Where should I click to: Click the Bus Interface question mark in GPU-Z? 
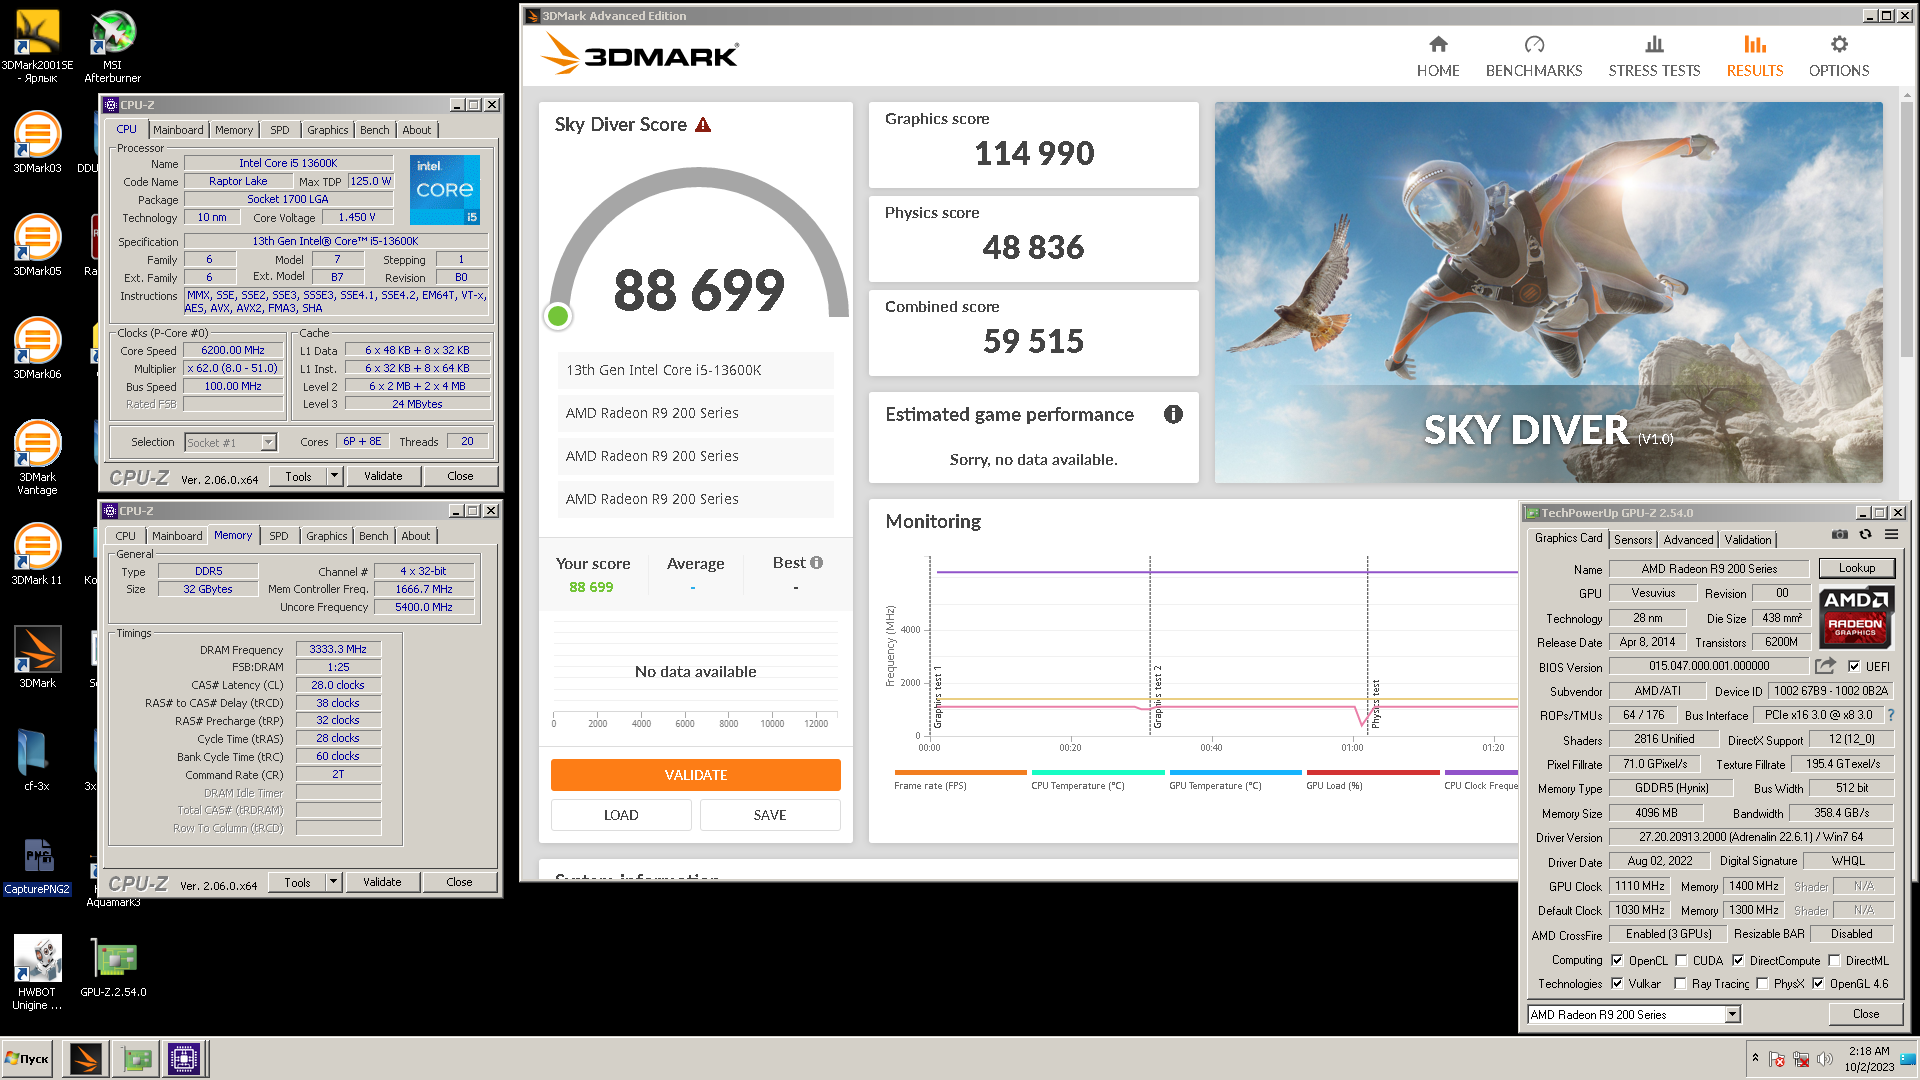(x=1891, y=716)
